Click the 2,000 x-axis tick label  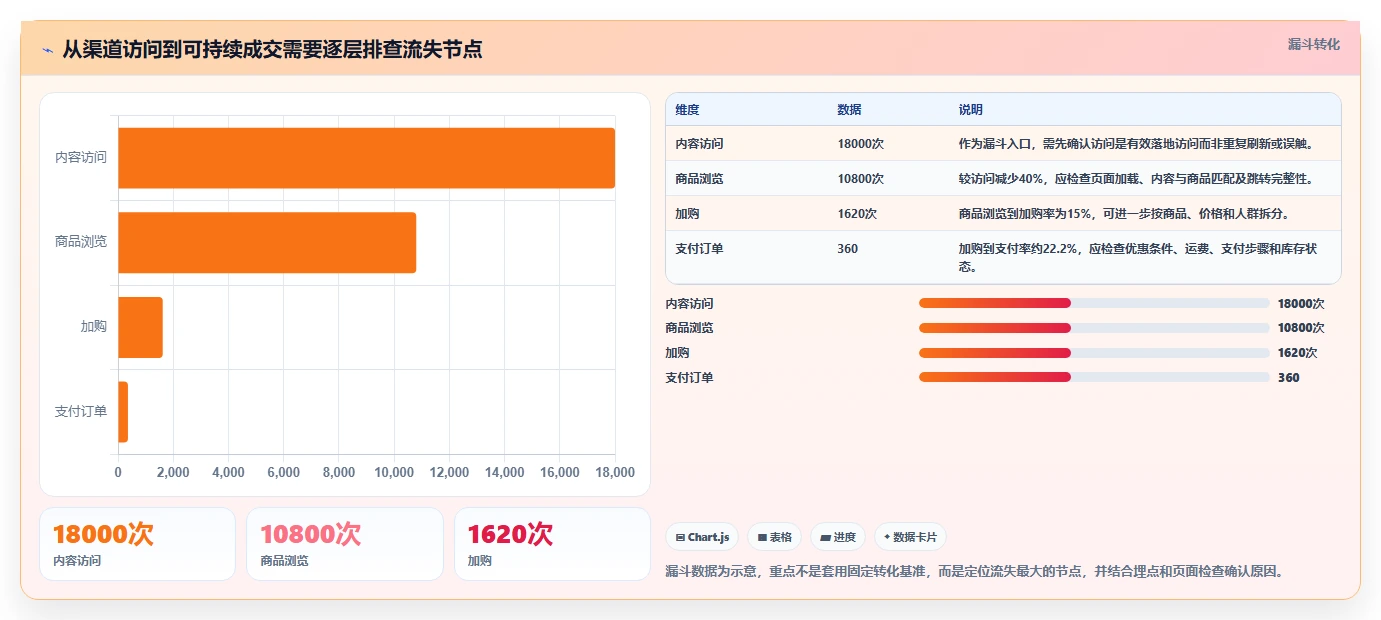tap(173, 473)
